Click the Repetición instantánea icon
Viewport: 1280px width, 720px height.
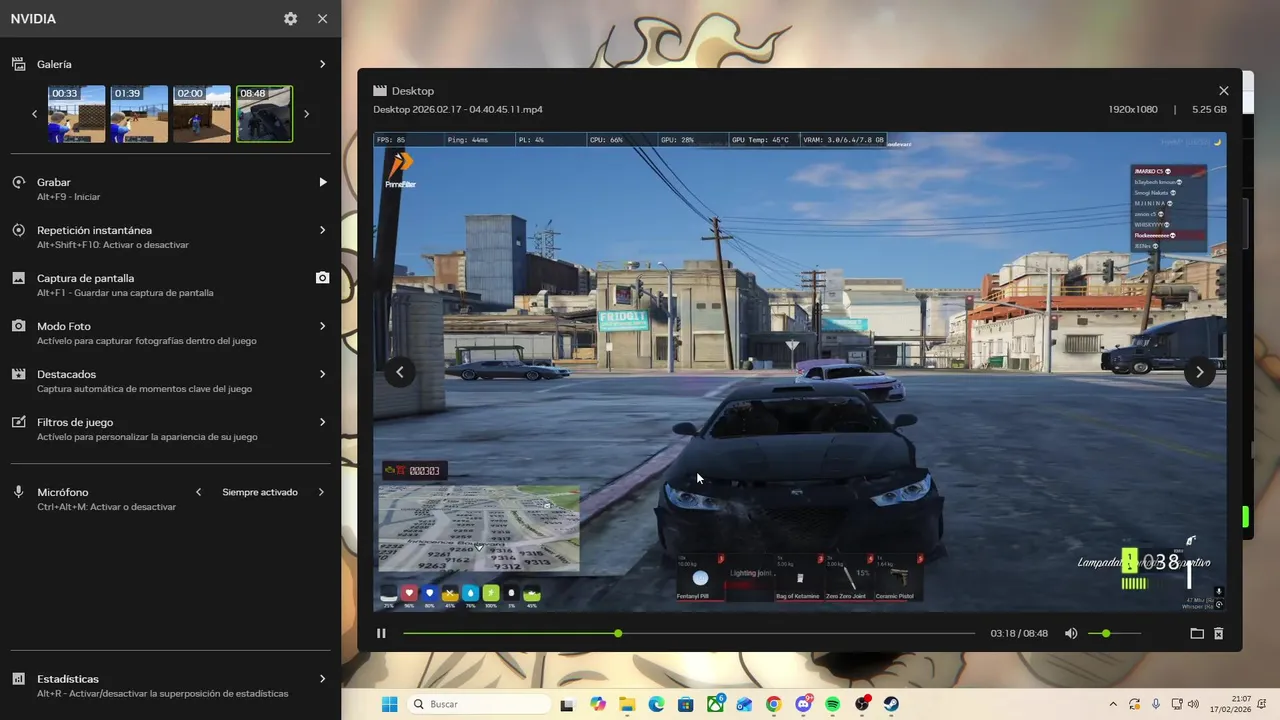click(x=18, y=230)
